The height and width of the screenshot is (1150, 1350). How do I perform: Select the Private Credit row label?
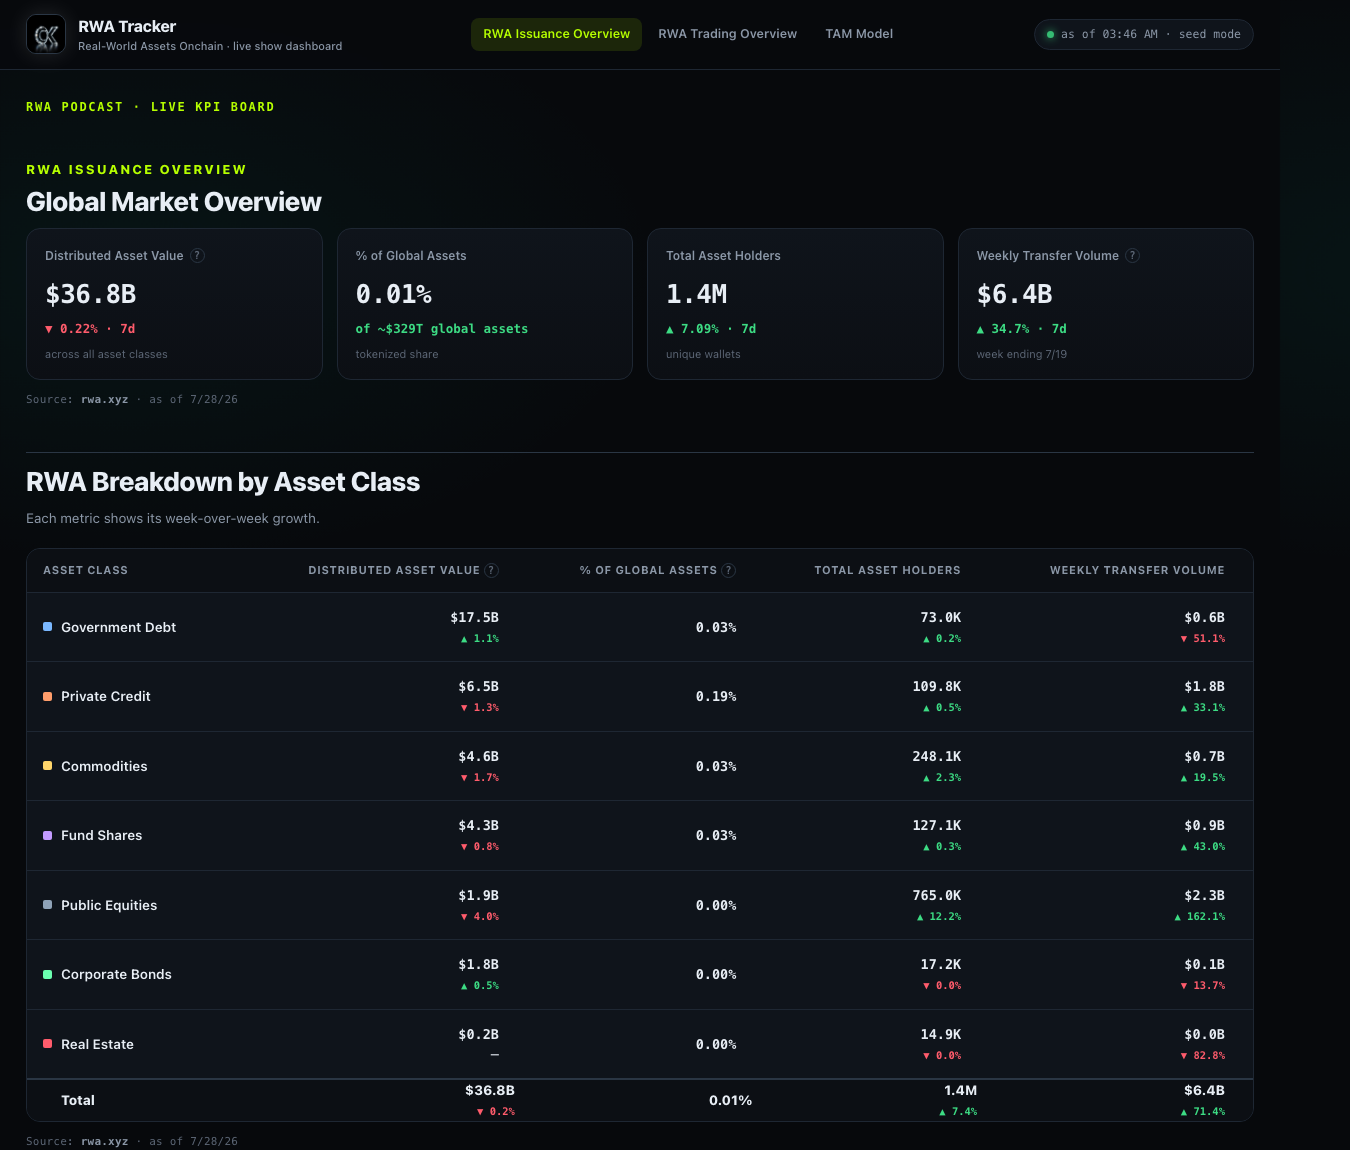(x=105, y=696)
